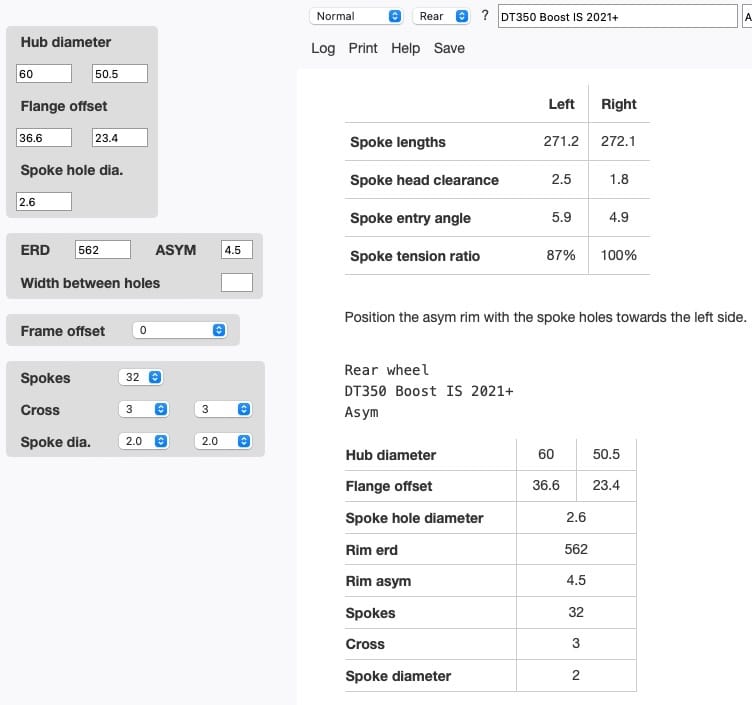Select the right flange offset field (23.4)
This screenshot has height=705, width=752.
[x=119, y=138]
